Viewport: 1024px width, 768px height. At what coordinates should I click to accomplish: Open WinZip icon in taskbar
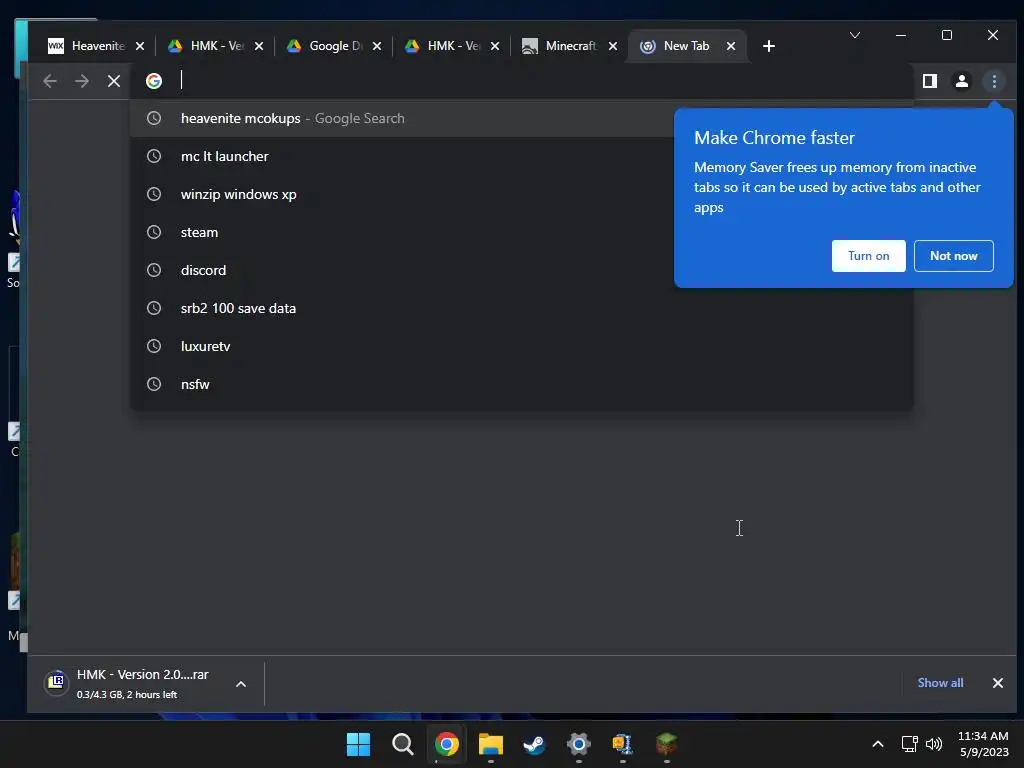tap(622, 744)
